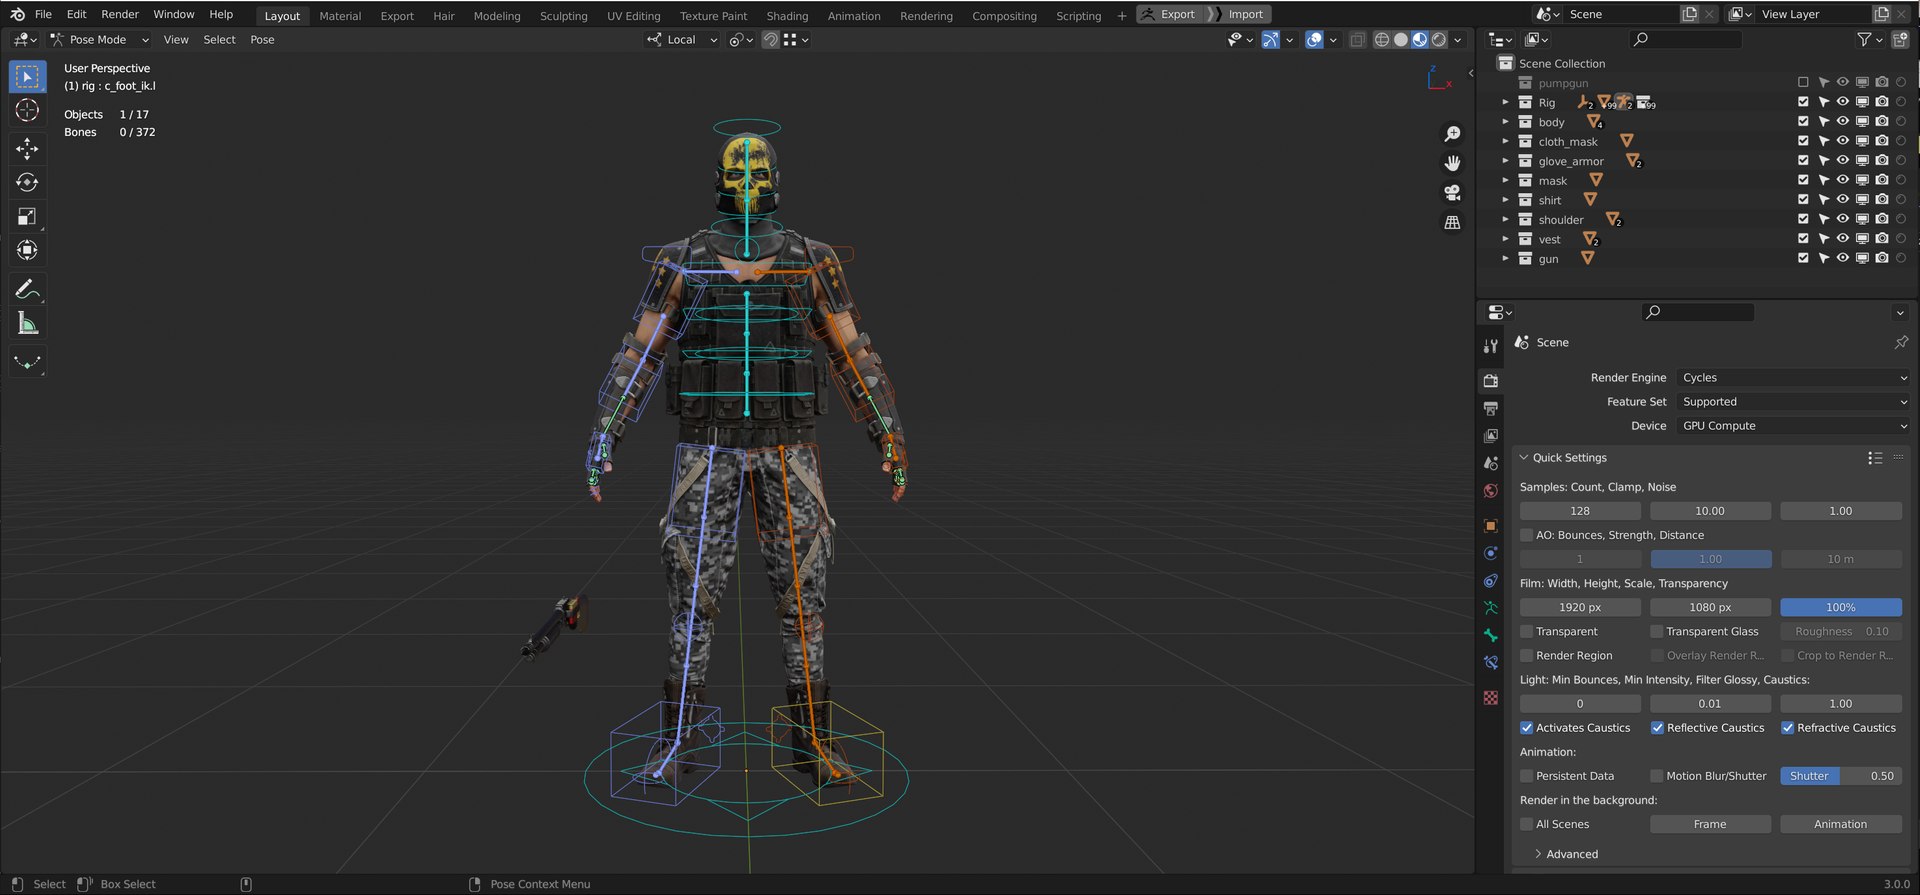Viewport: 1920px width, 895px height.
Task: Toggle the camera view icon
Action: [x=1452, y=193]
